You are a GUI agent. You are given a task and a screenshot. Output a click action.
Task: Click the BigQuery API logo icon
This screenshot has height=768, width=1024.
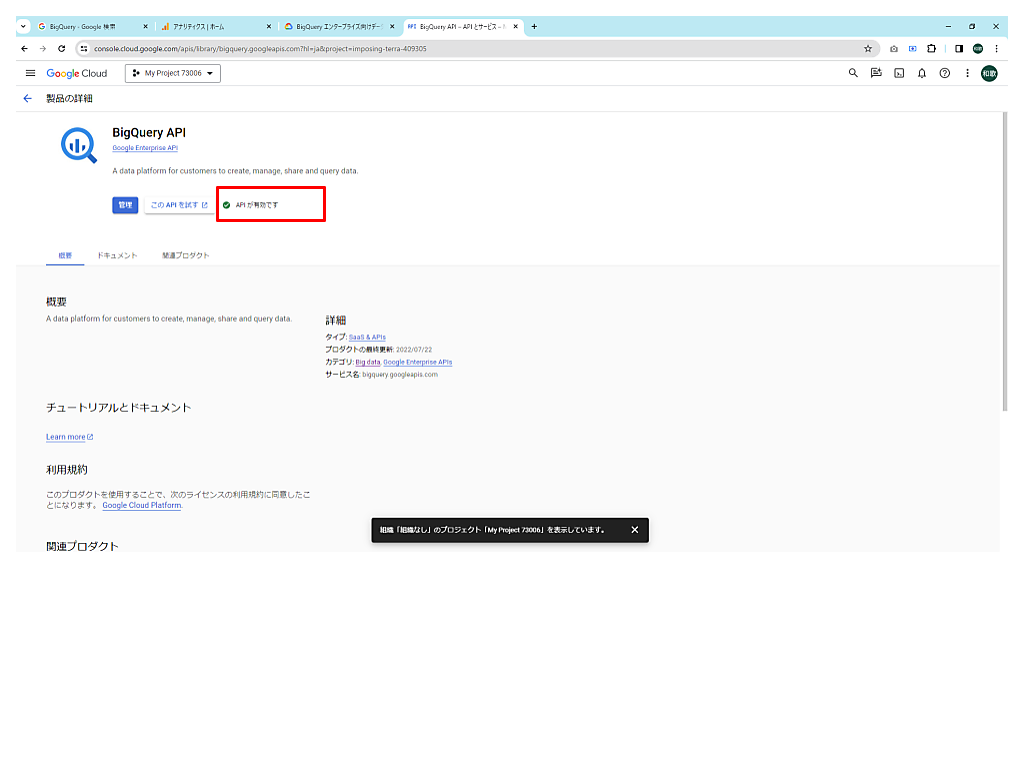79,146
